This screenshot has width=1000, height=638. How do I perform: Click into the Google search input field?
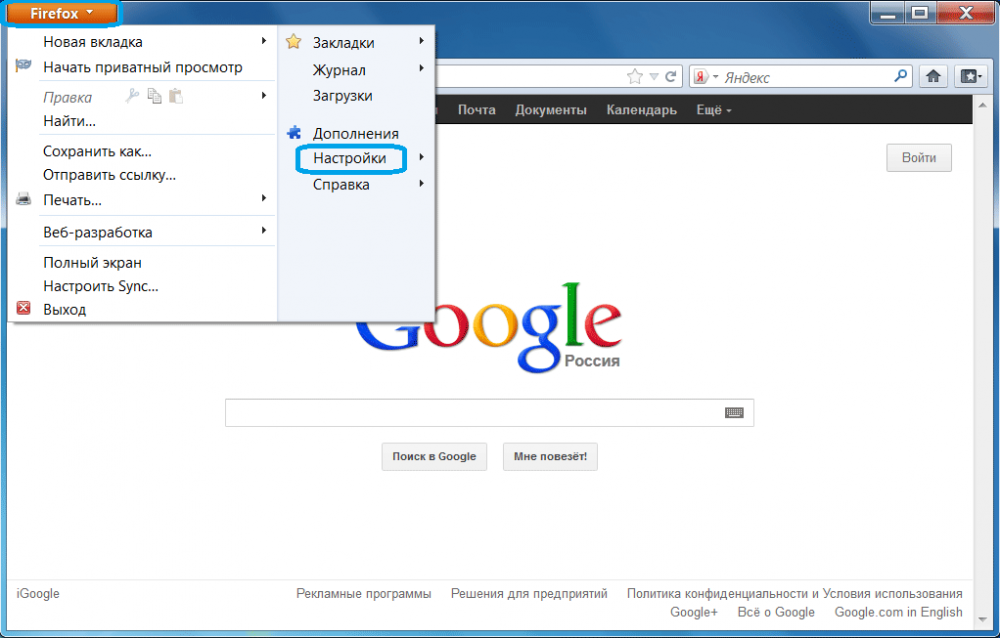[470, 413]
